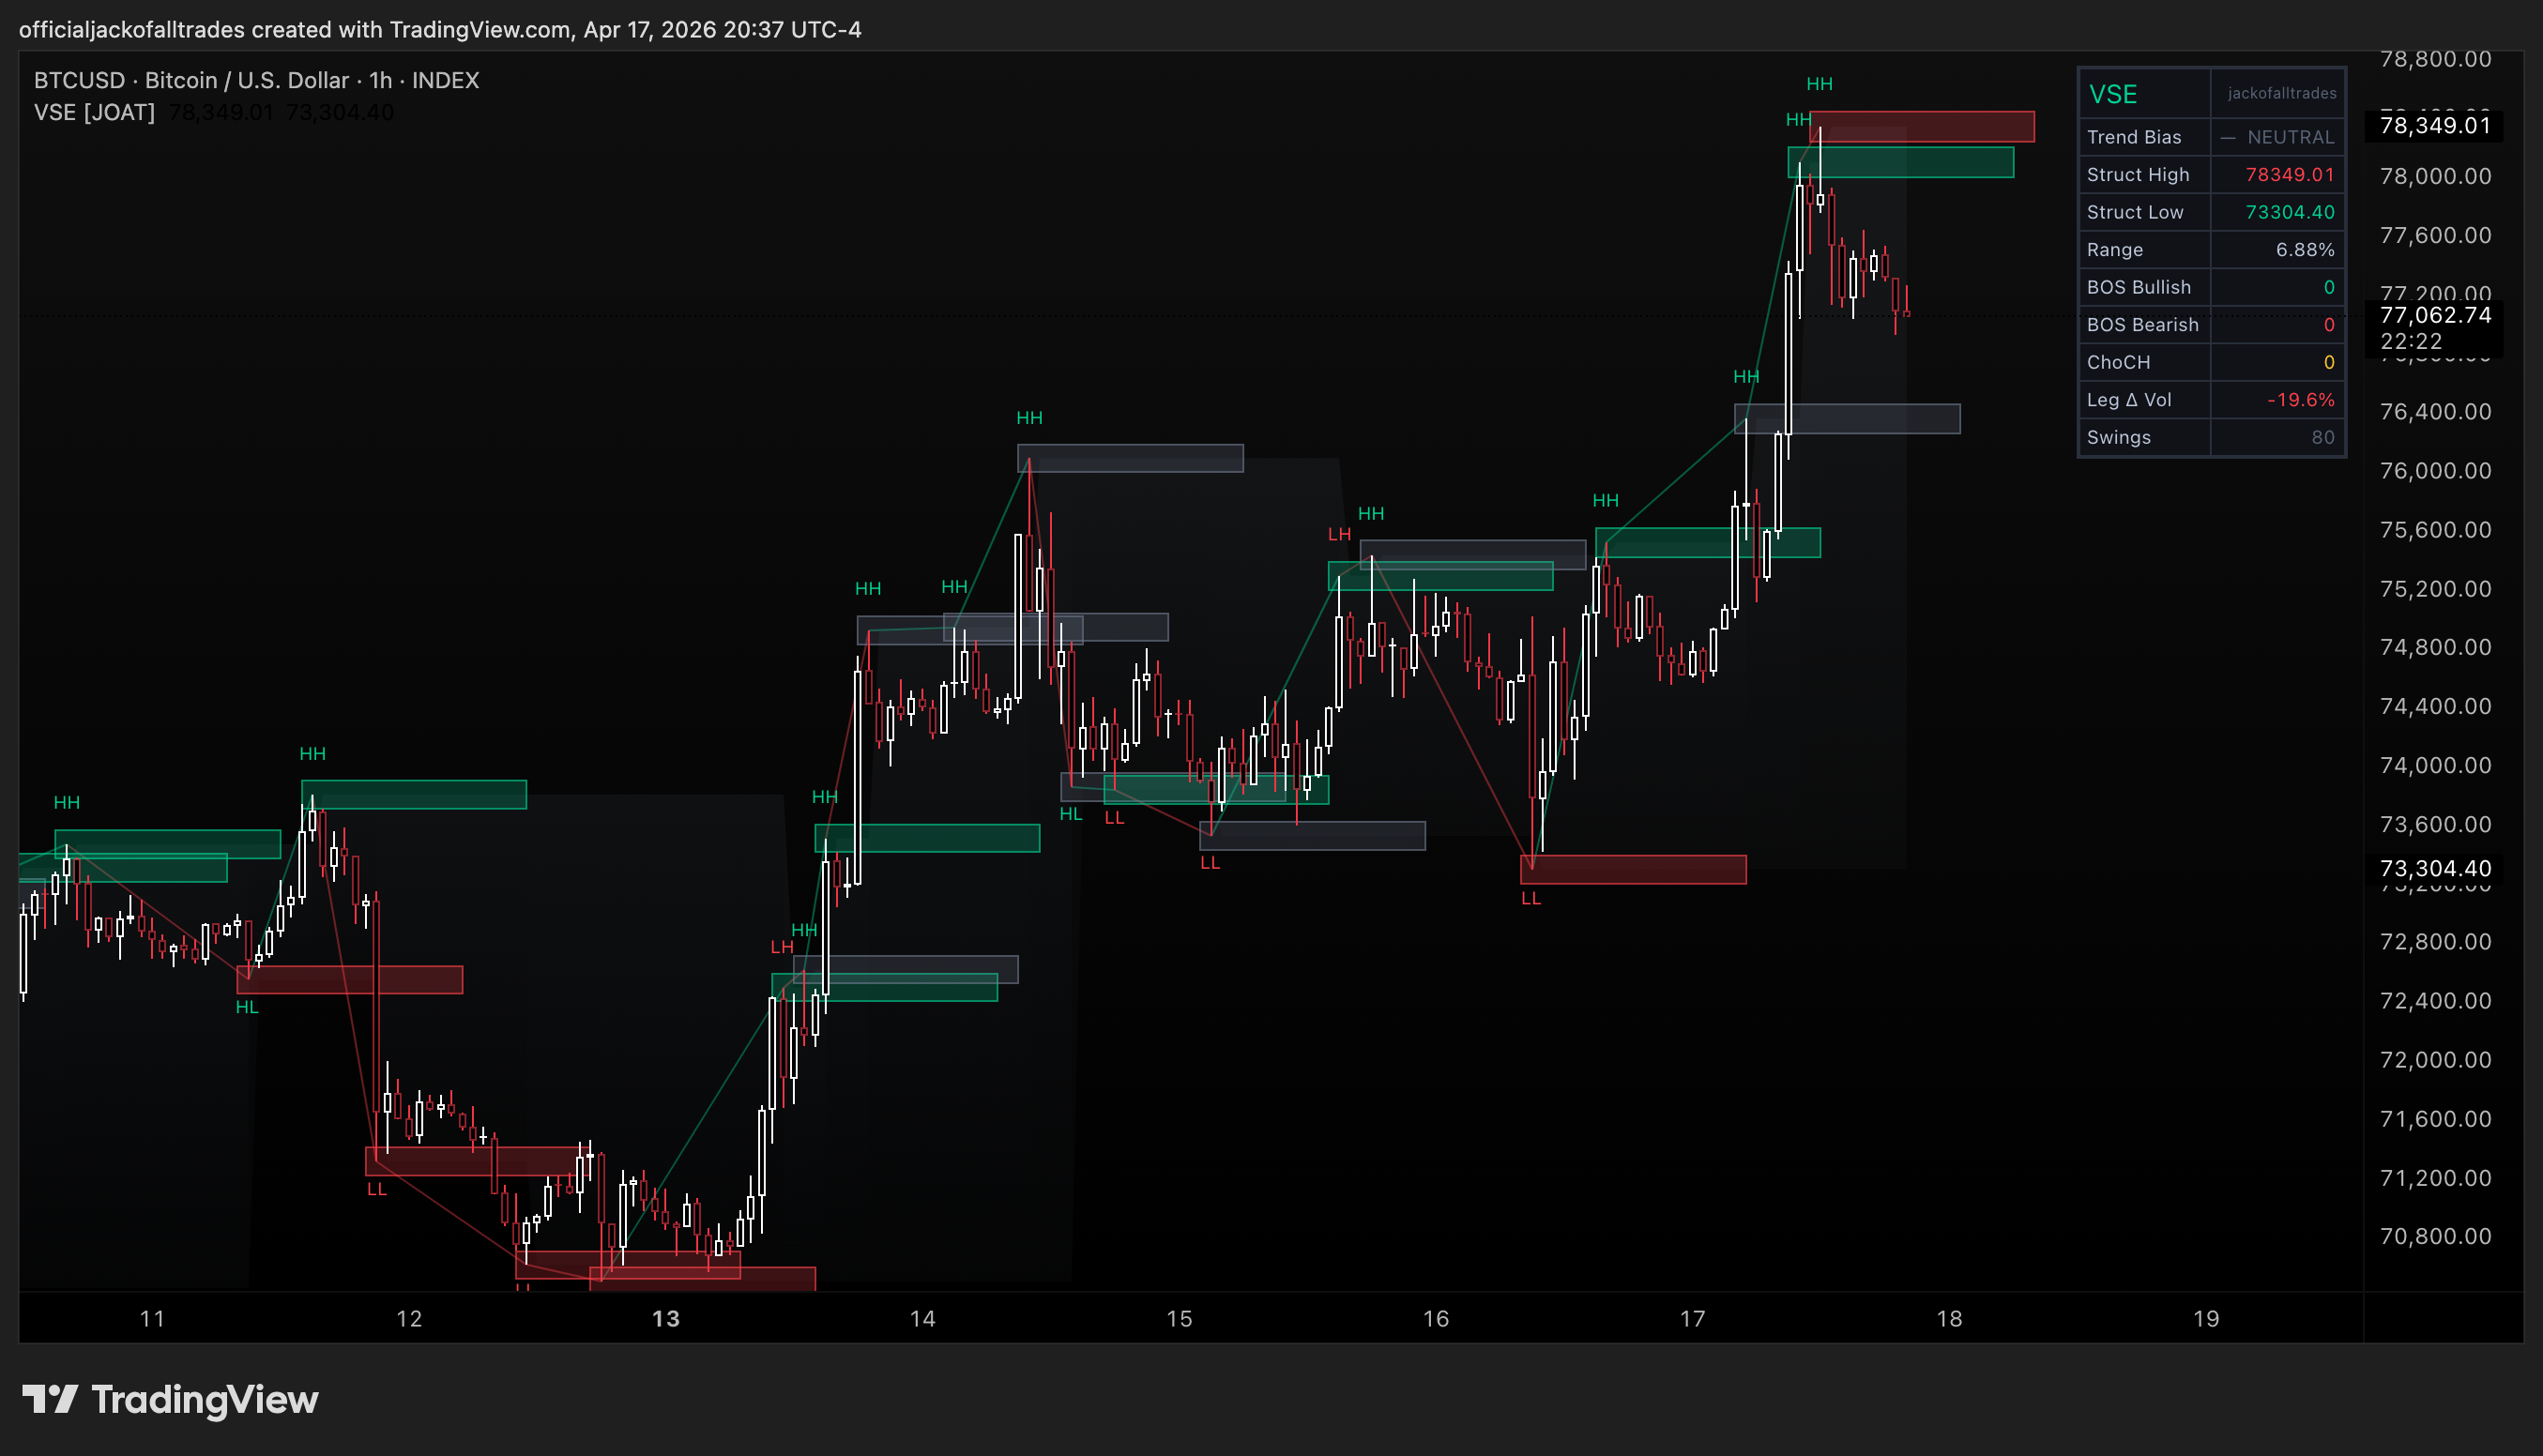
Task: Click bold date 13 on the time axis
Action: pyautogui.click(x=666, y=1318)
